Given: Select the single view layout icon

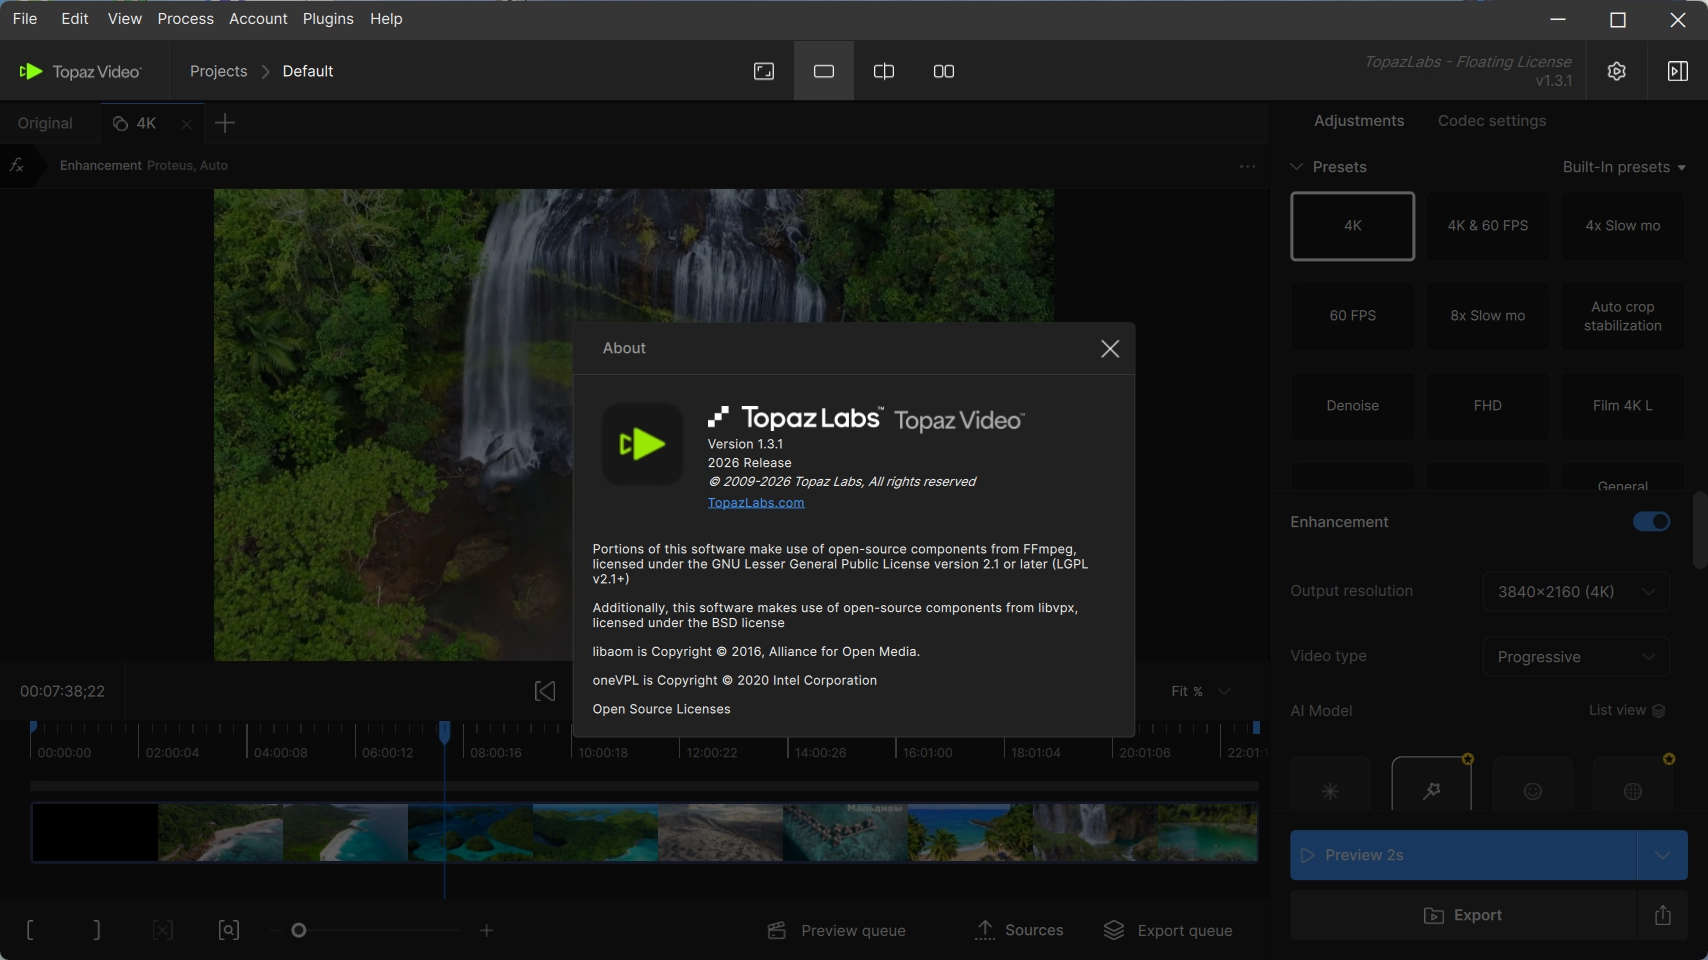Looking at the screenshot, I should (823, 71).
